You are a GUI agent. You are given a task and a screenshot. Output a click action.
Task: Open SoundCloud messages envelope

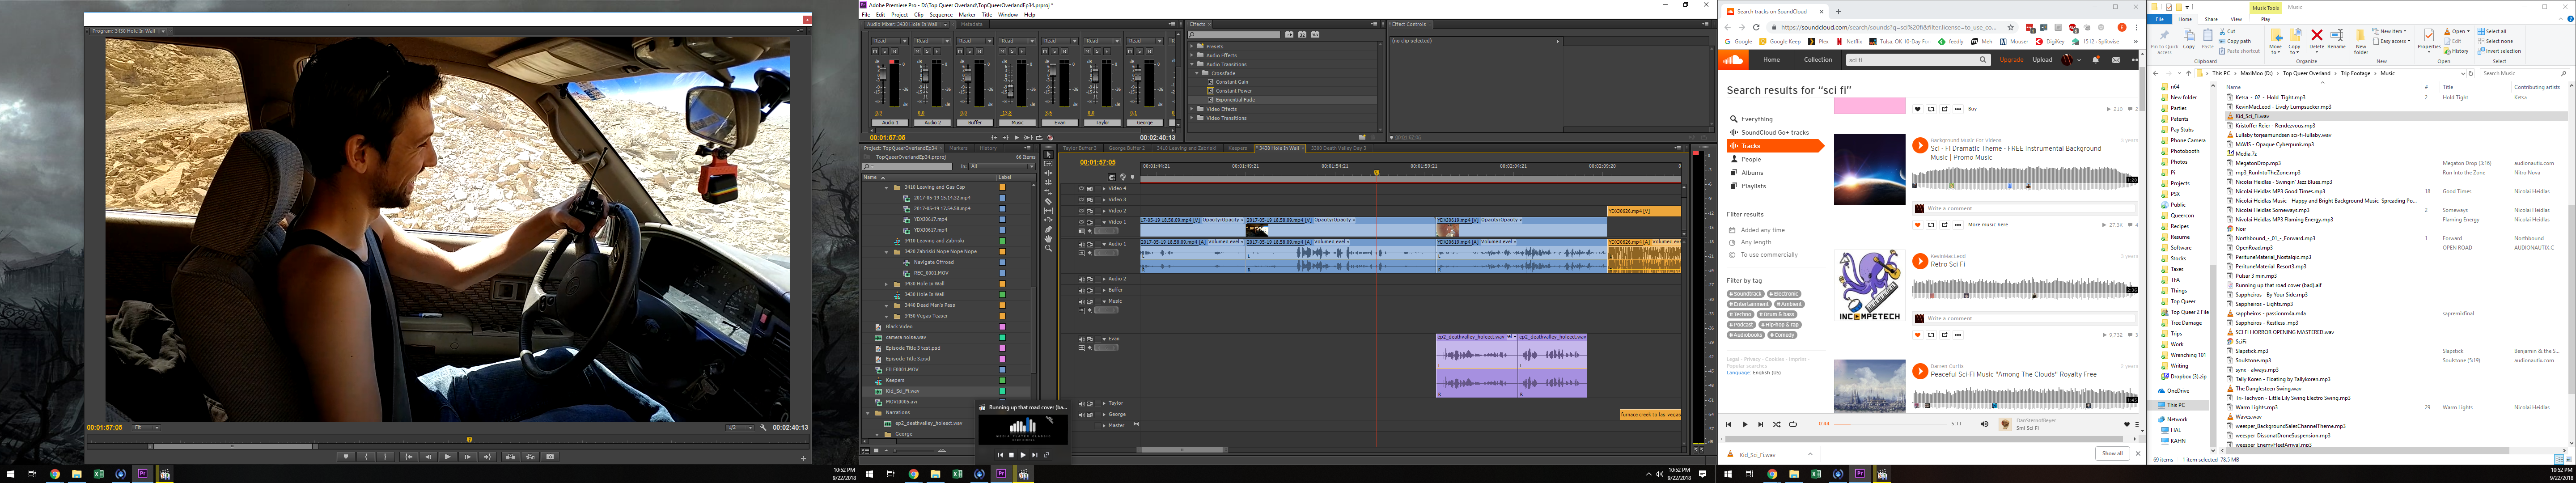coord(2116,60)
